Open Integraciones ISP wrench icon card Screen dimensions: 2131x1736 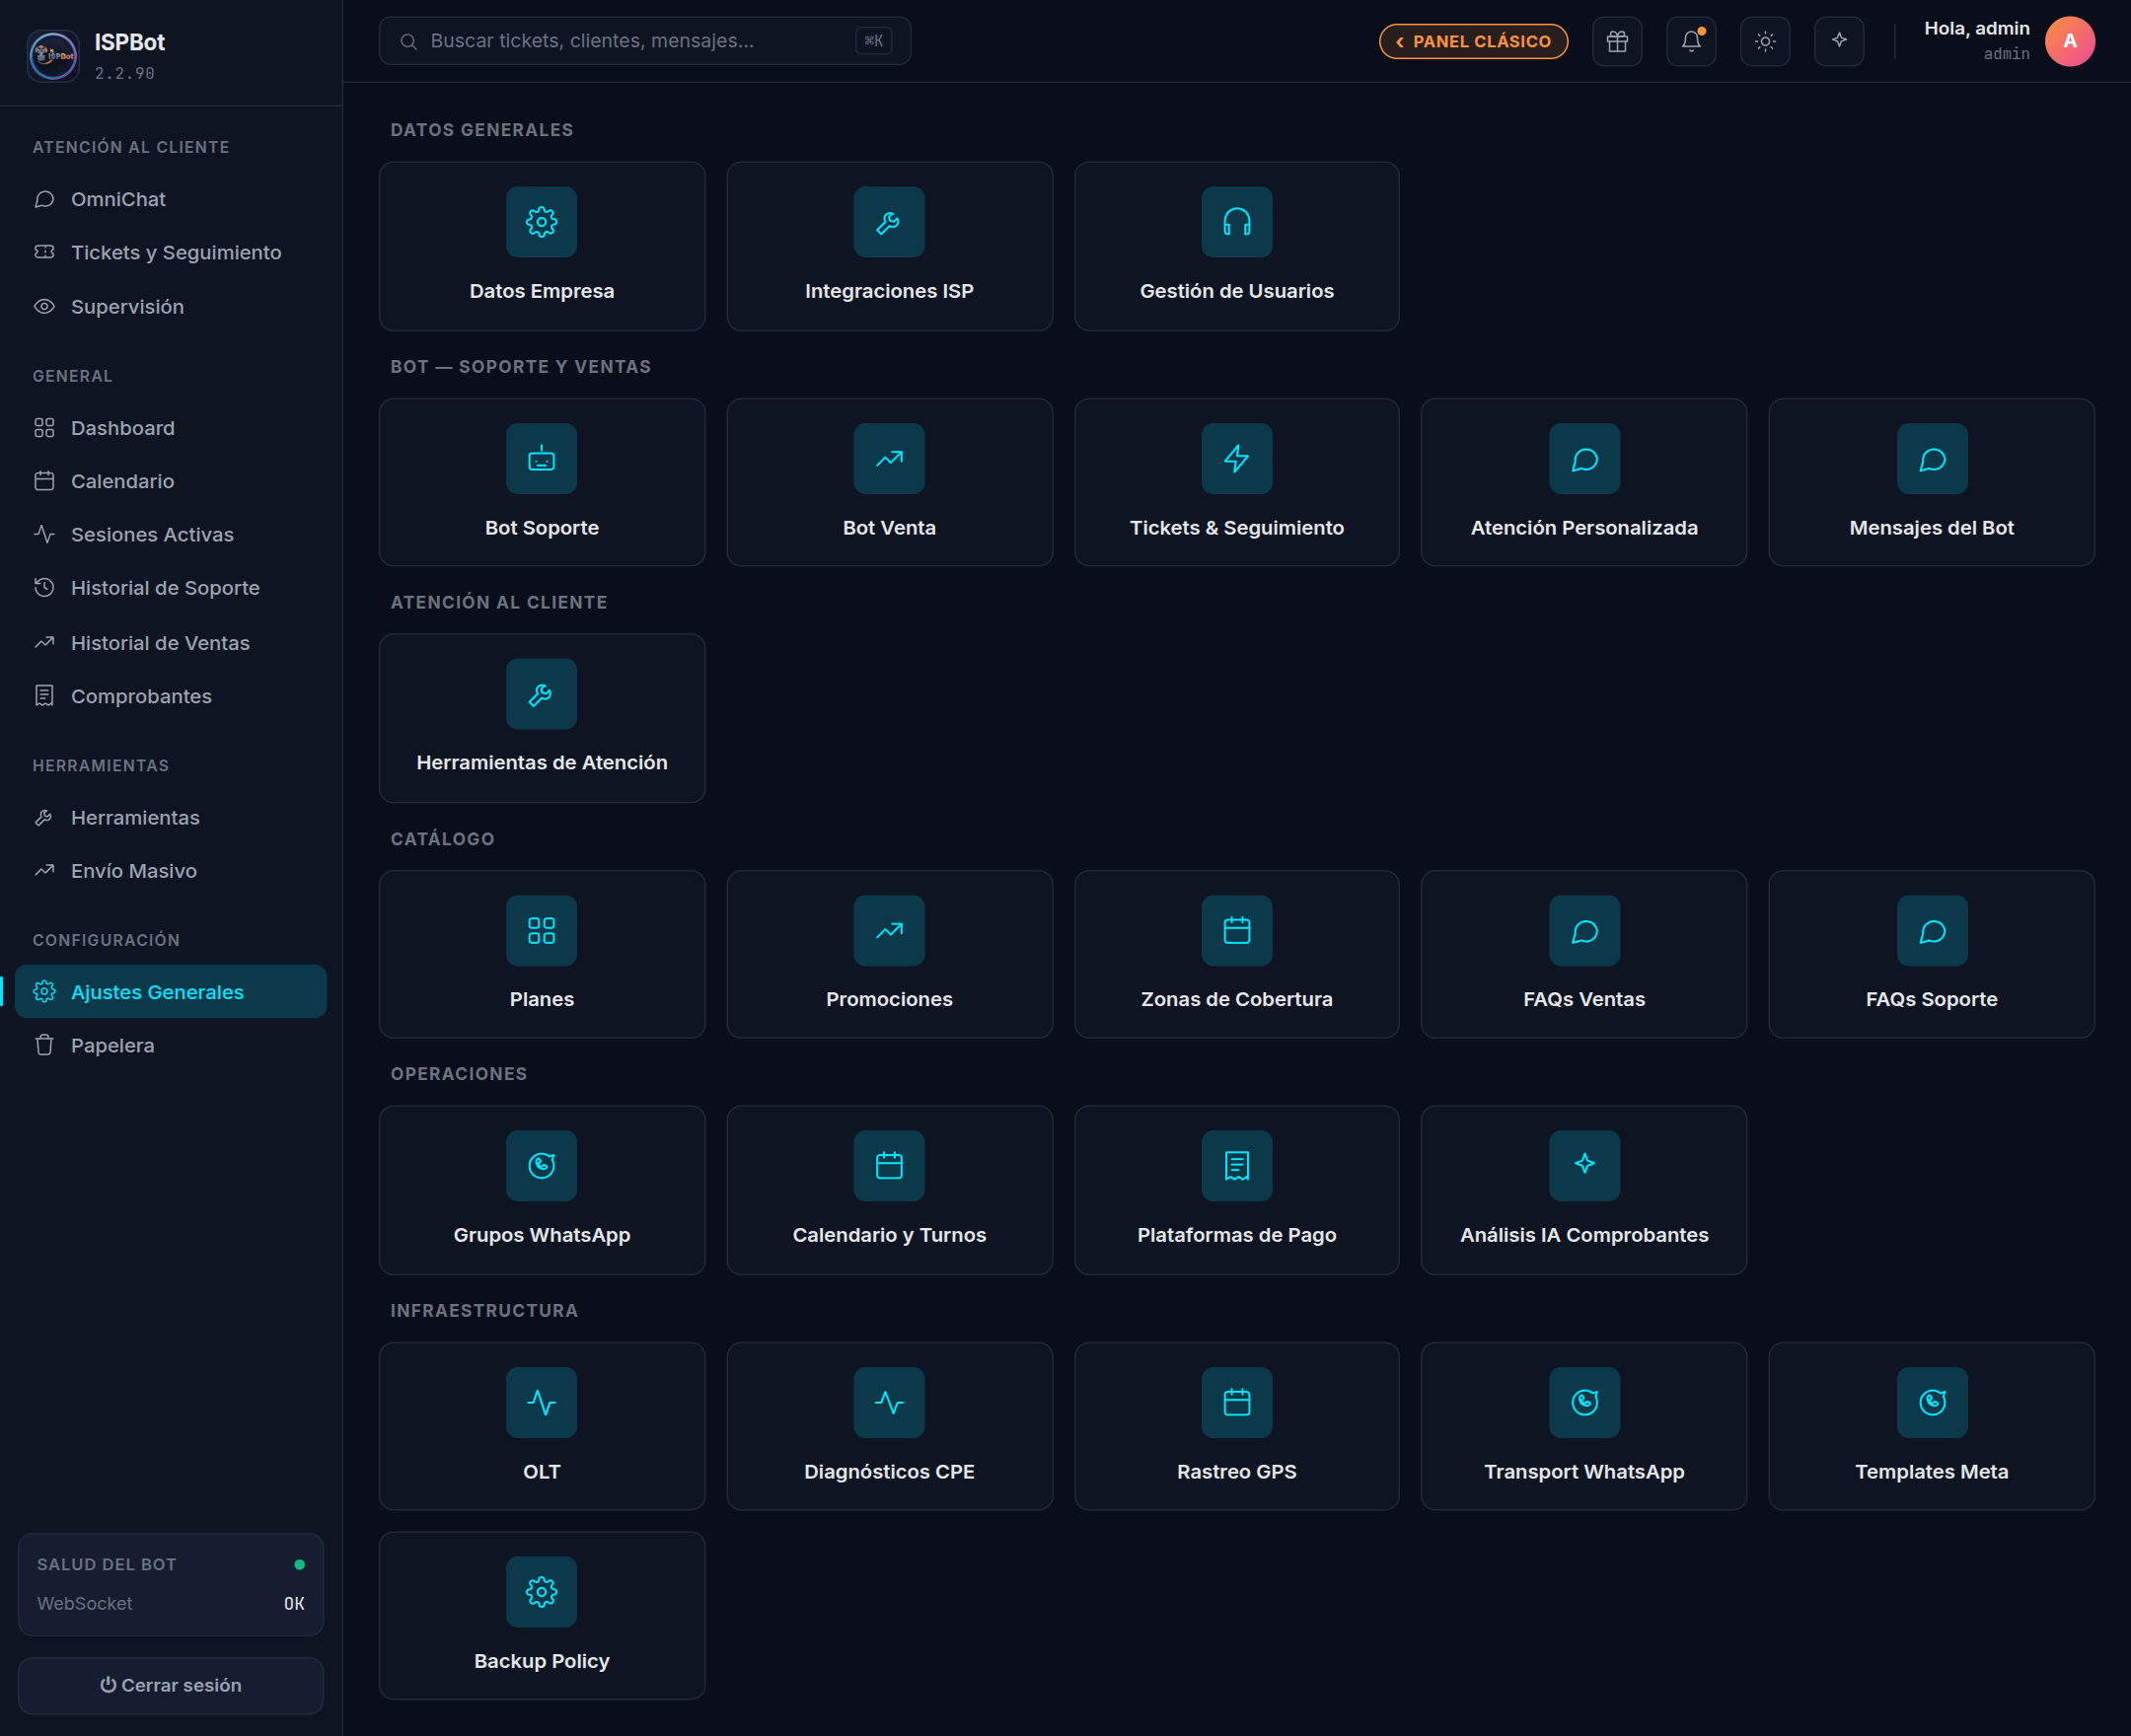coord(889,222)
